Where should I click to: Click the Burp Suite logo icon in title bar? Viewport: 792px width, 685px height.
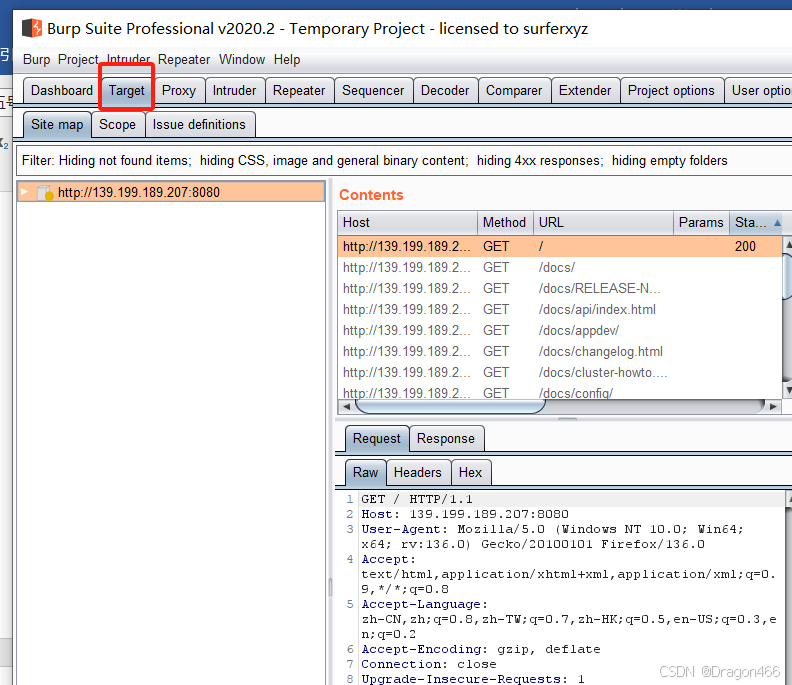[x=32, y=28]
